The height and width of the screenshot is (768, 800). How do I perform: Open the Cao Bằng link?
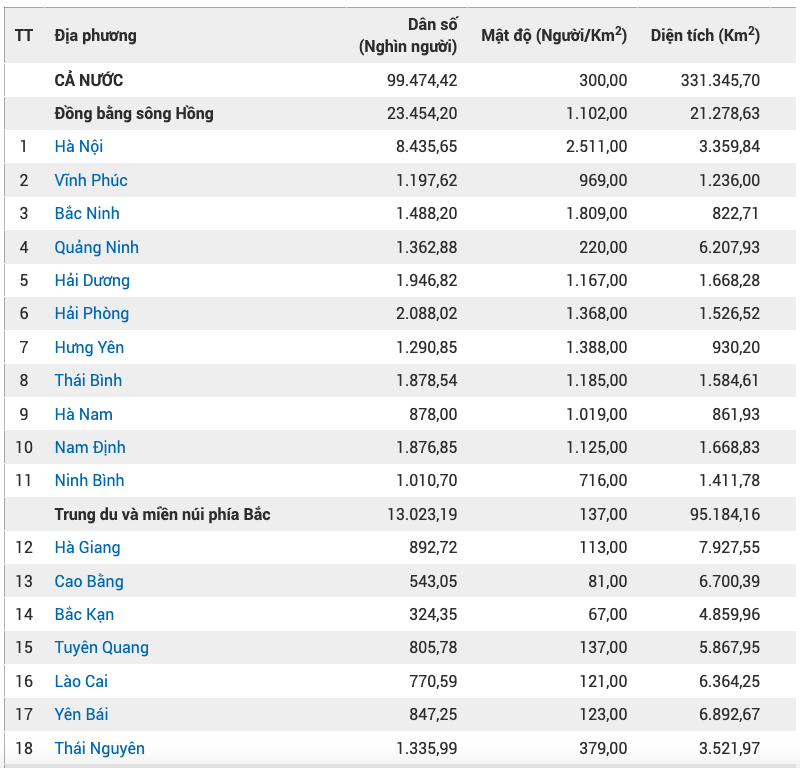[x=89, y=581]
